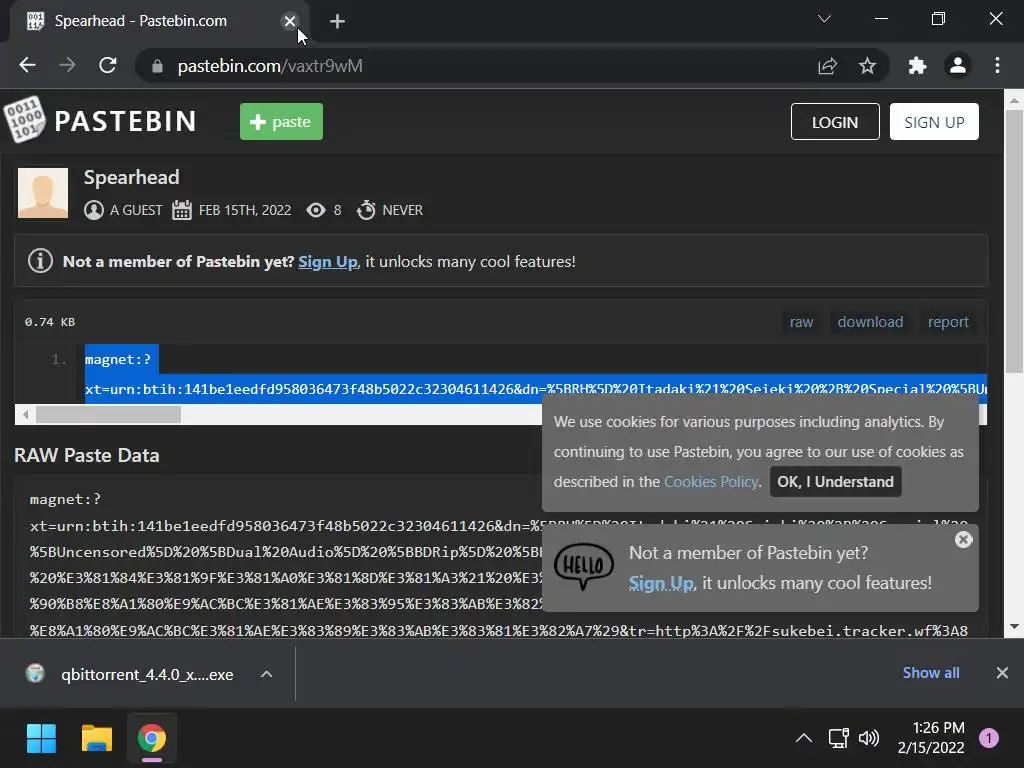Open the Extensions puzzle menu
This screenshot has width=1024, height=768.
pyautogui.click(x=918, y=65)
